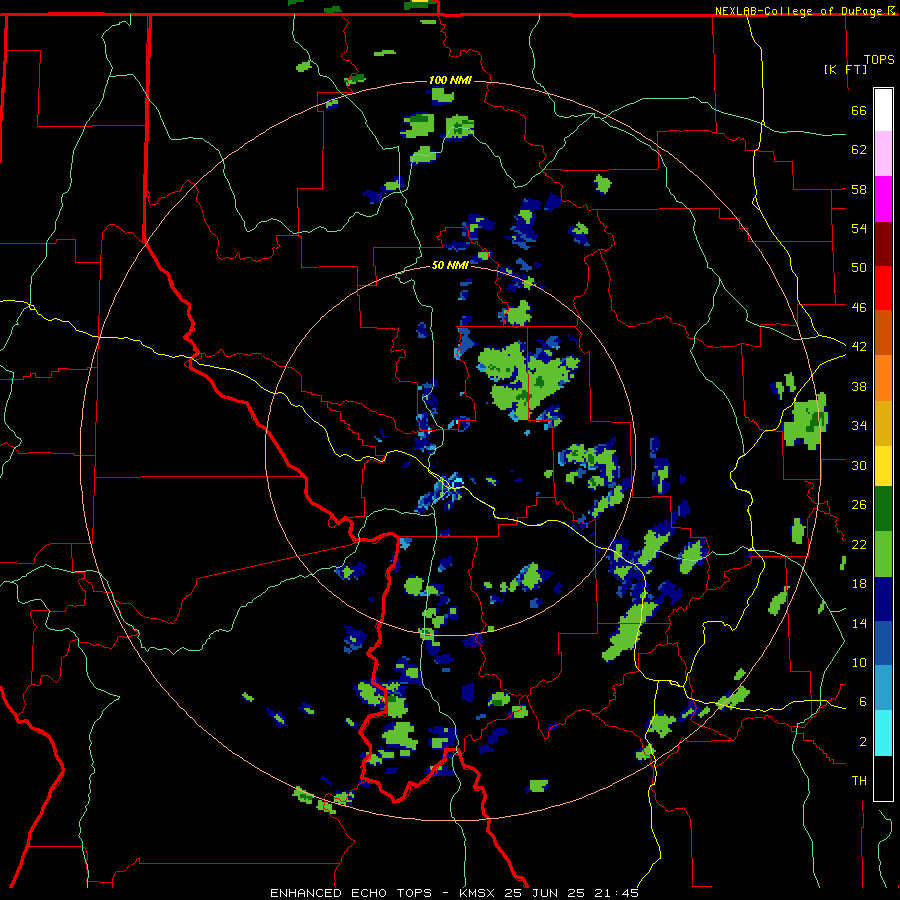Click the white swatch in the tops legend
This screenshot has height=900, width=900.
coord(883,110)
